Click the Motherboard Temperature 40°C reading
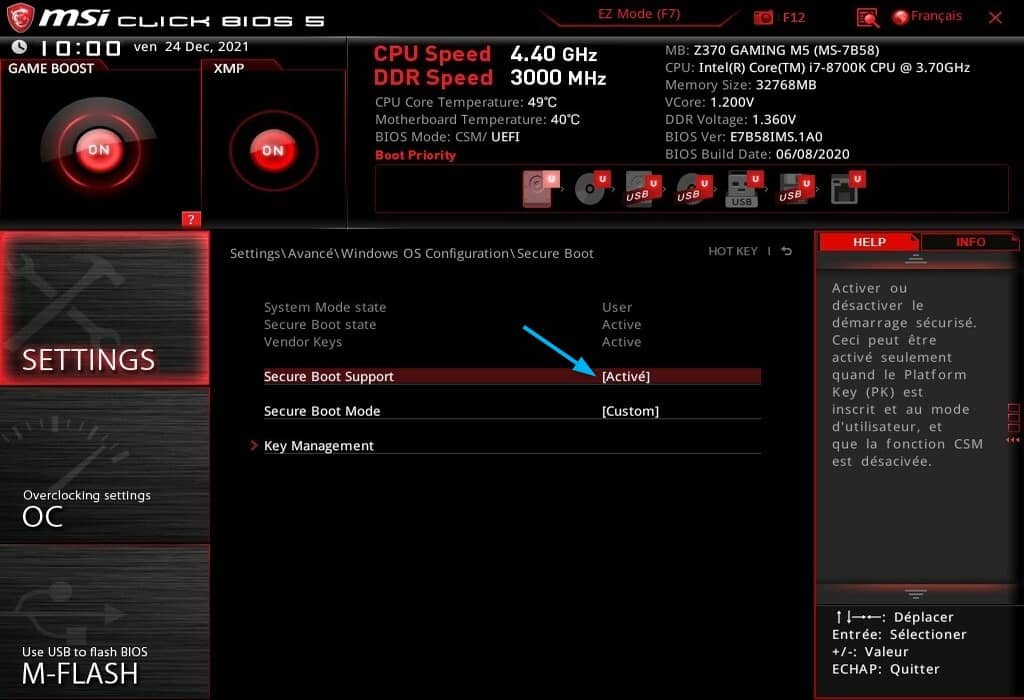 click(477, 119)
